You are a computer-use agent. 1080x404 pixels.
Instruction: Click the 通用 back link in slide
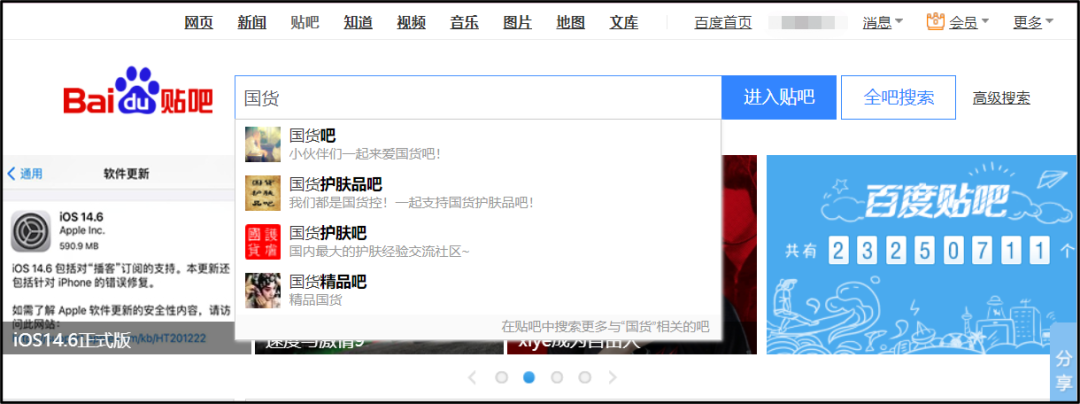(25, 173)
